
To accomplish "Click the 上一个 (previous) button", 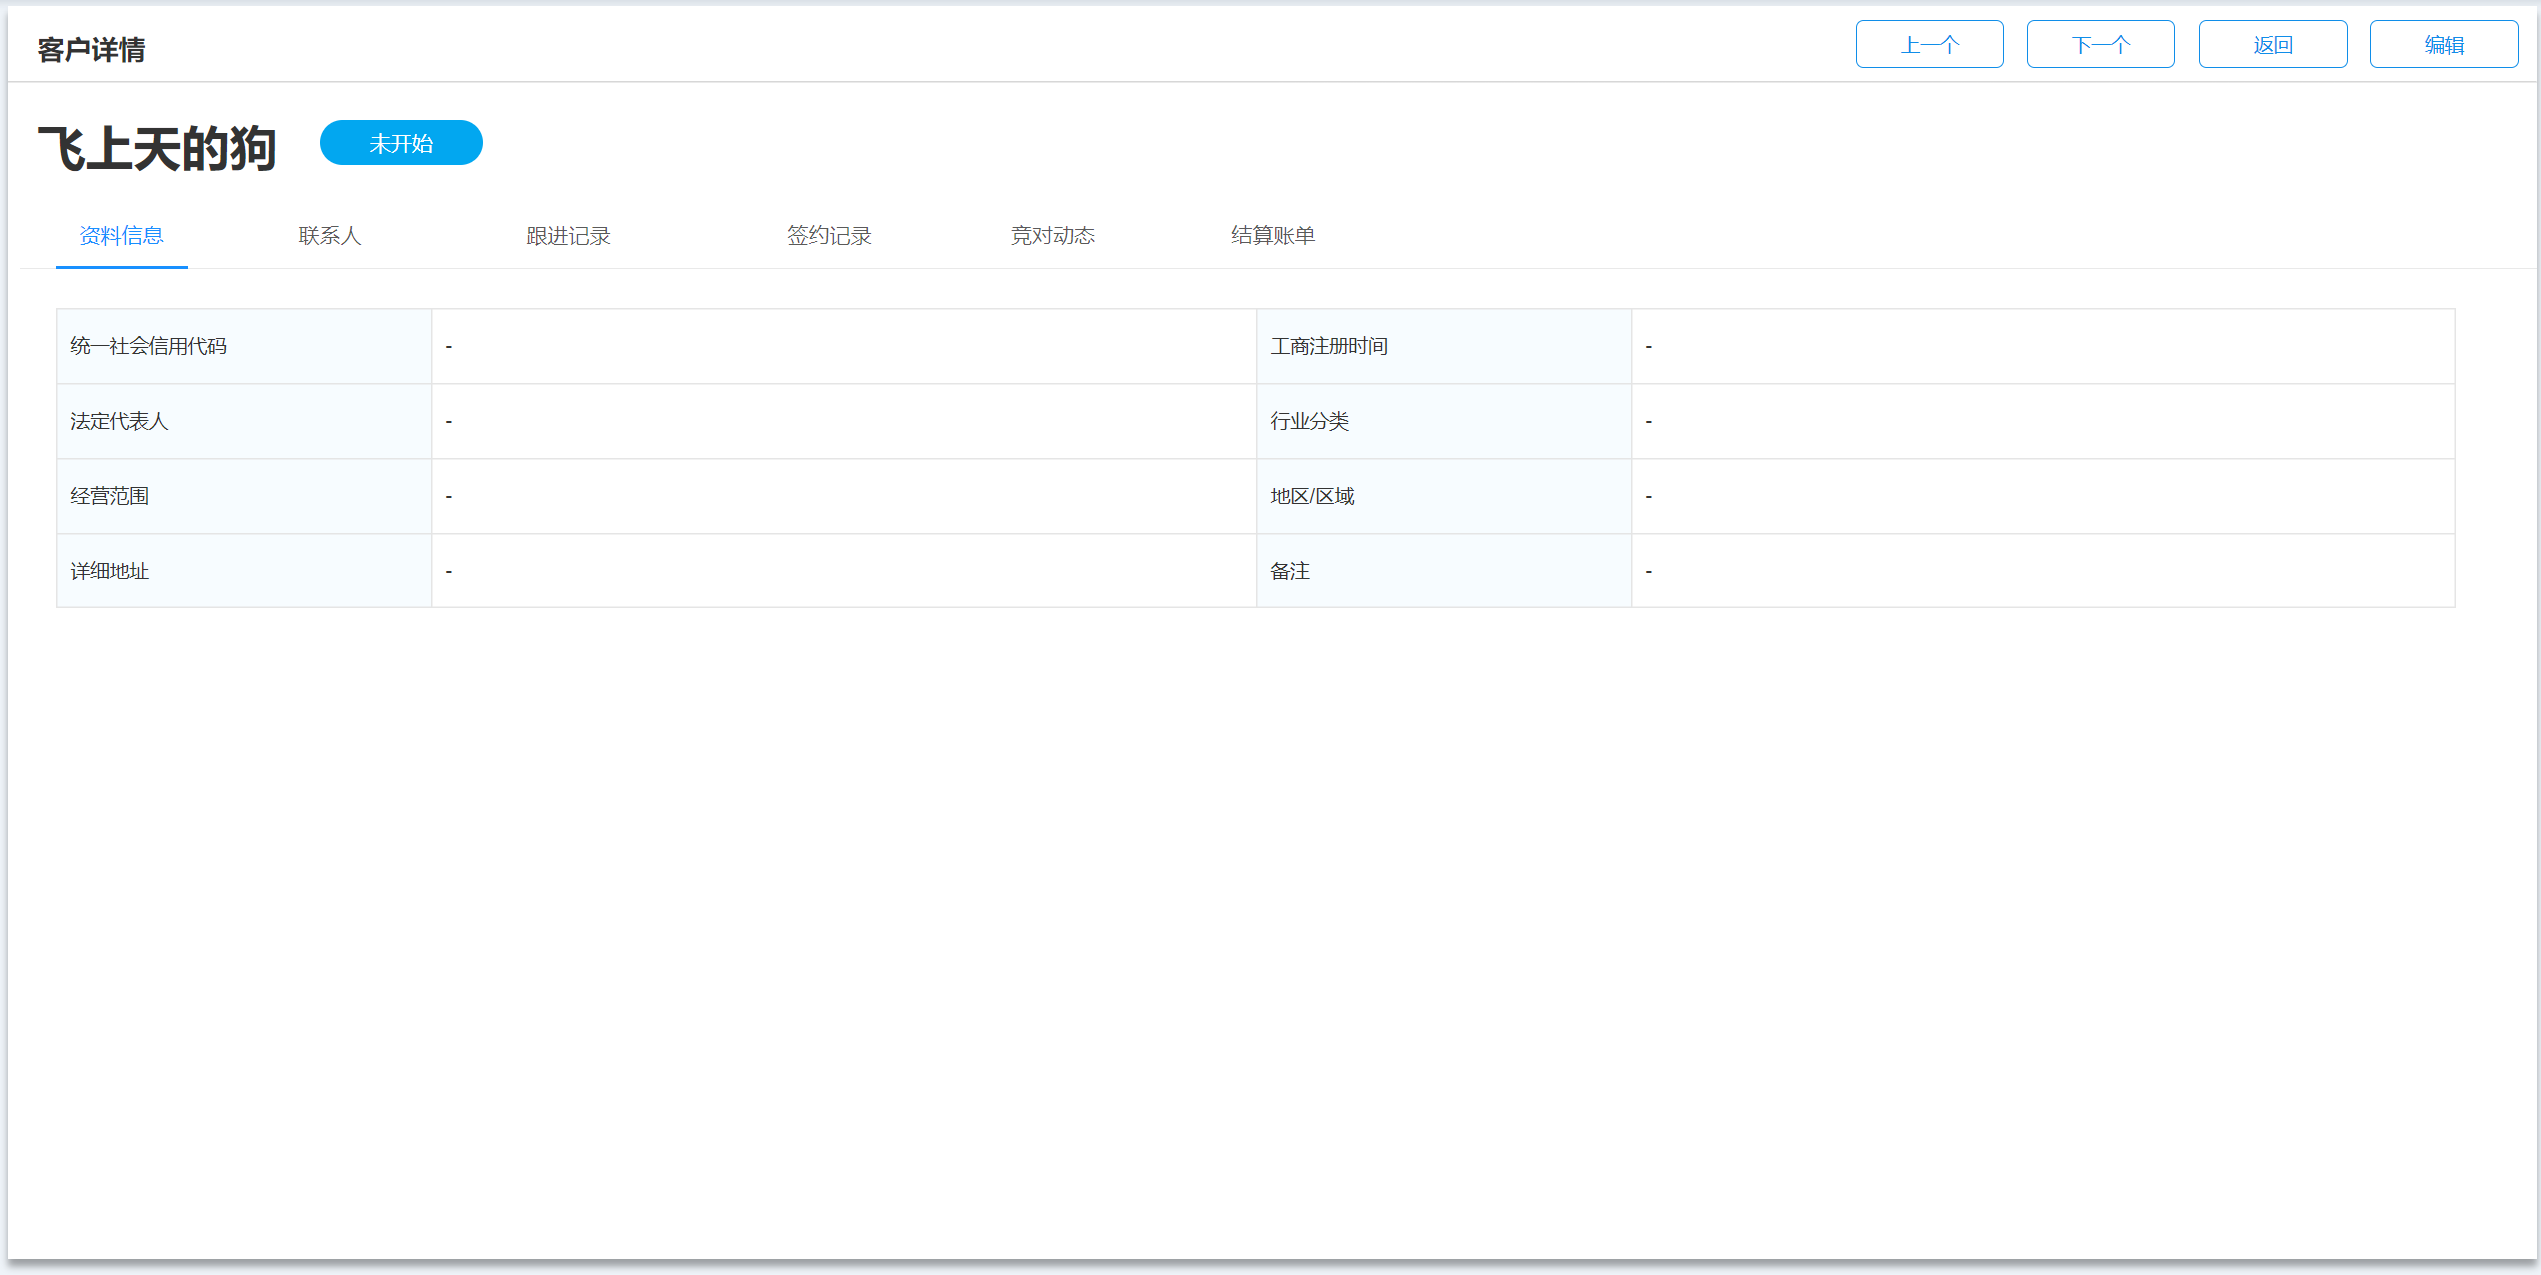I will pos(1929,45).
